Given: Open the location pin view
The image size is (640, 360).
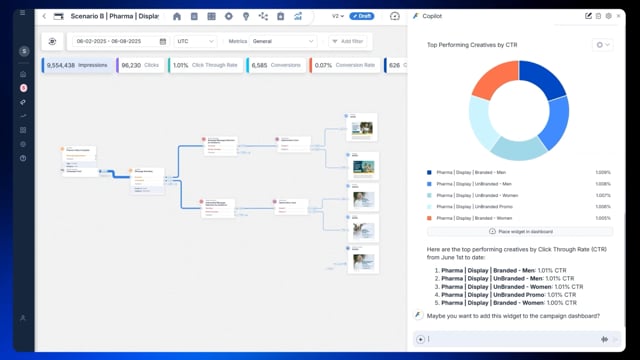Looking at the screenshot, I should click(246, 16).
